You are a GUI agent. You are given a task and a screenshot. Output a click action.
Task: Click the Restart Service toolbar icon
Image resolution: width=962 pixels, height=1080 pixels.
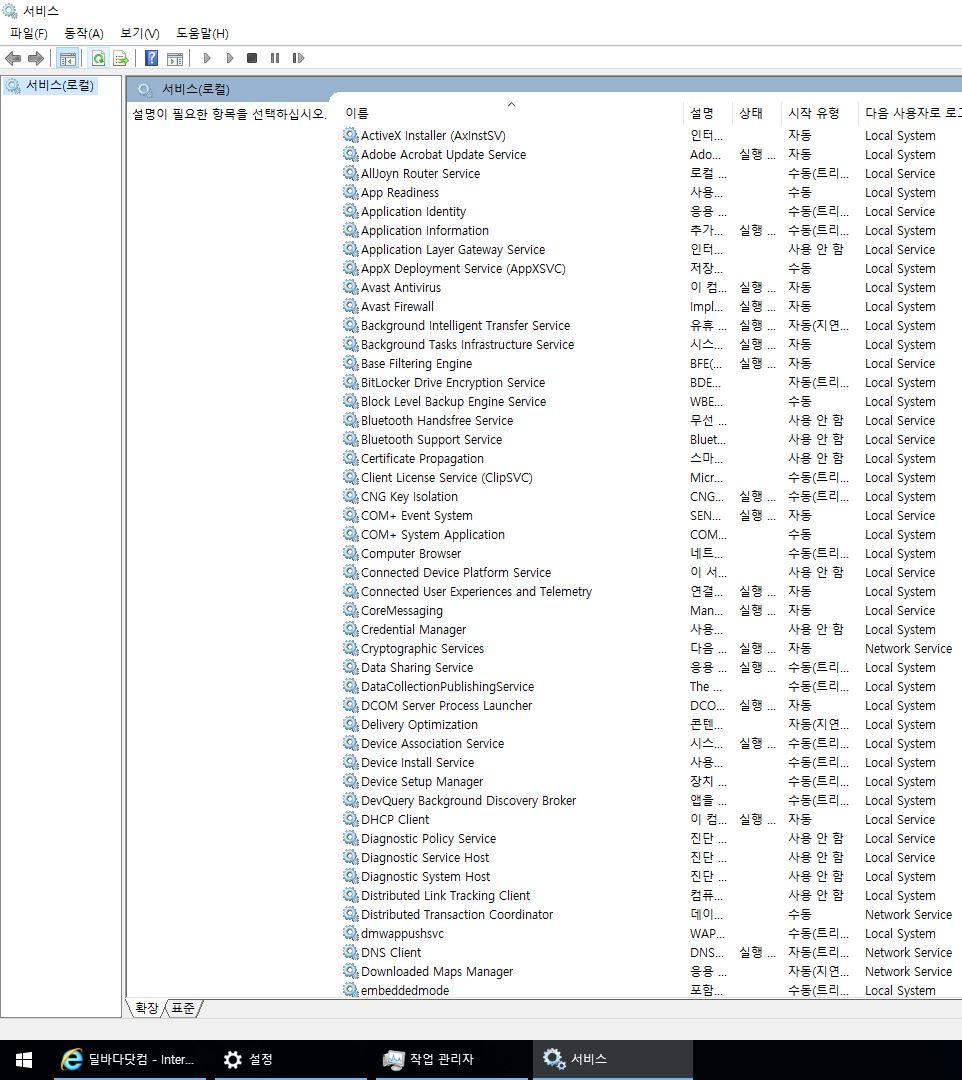click(298, 59)
